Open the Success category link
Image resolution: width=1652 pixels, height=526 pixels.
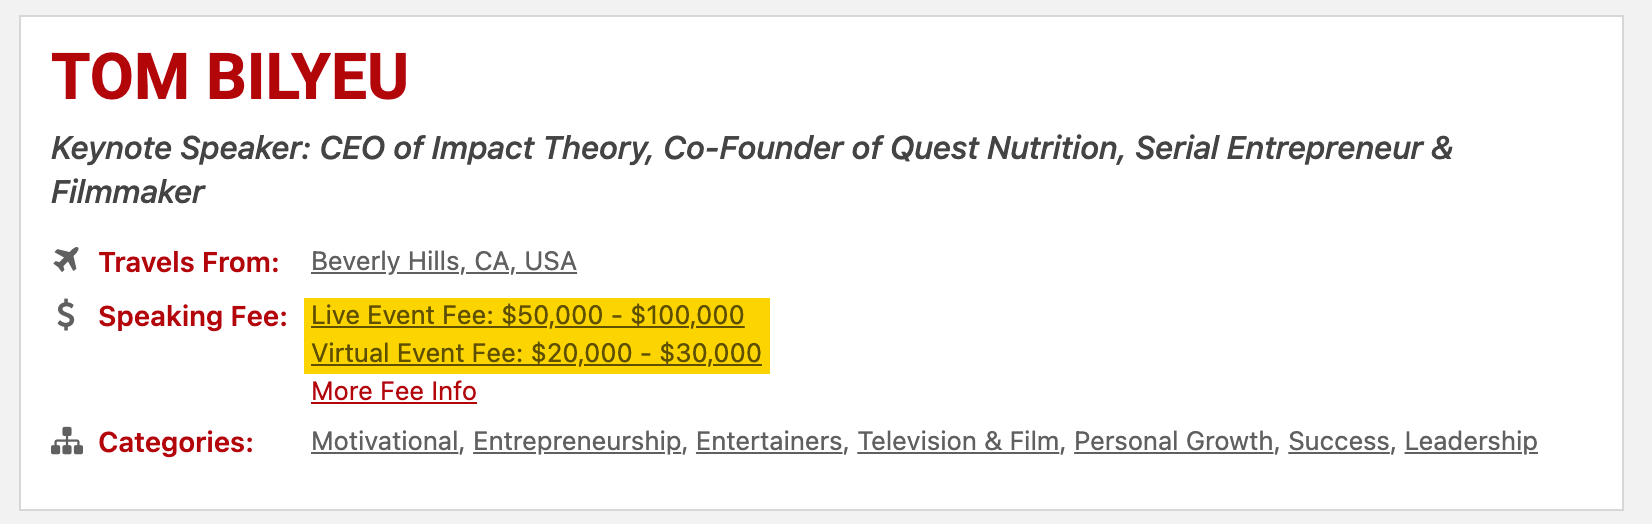(1339, 441)
